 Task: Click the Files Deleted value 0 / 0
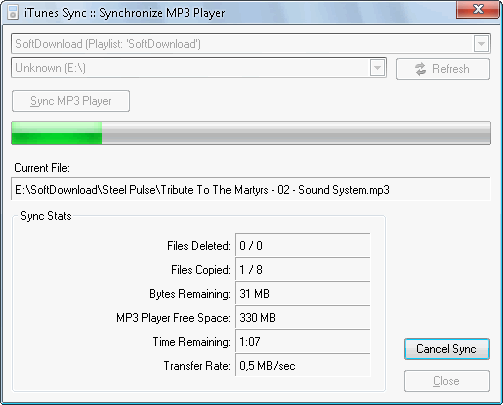303,246
